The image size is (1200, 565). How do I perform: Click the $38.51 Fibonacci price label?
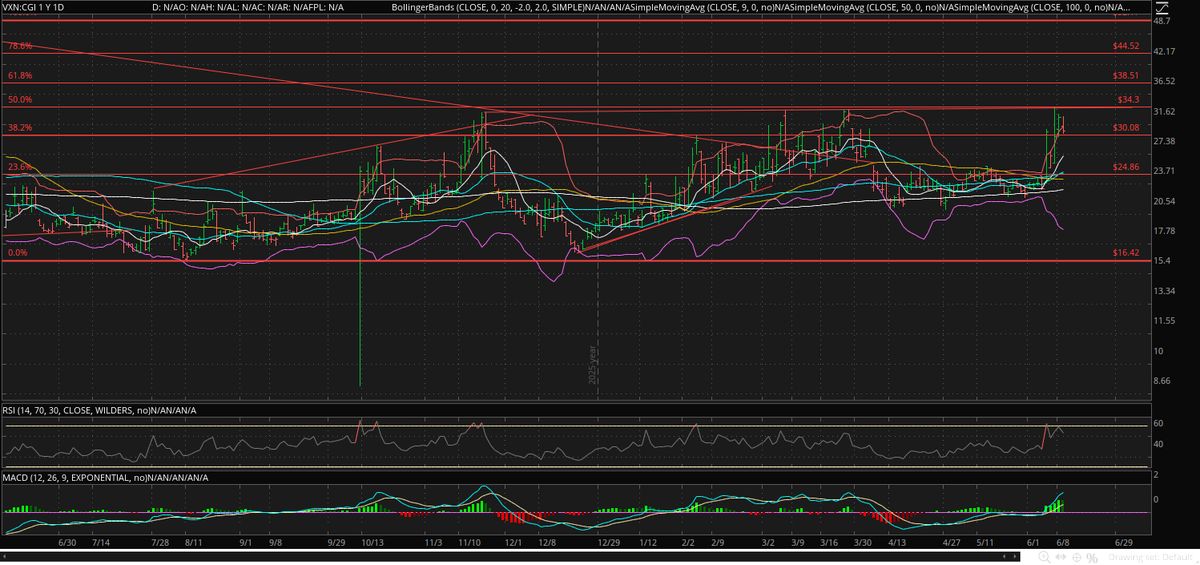(x=1126, y=75)
